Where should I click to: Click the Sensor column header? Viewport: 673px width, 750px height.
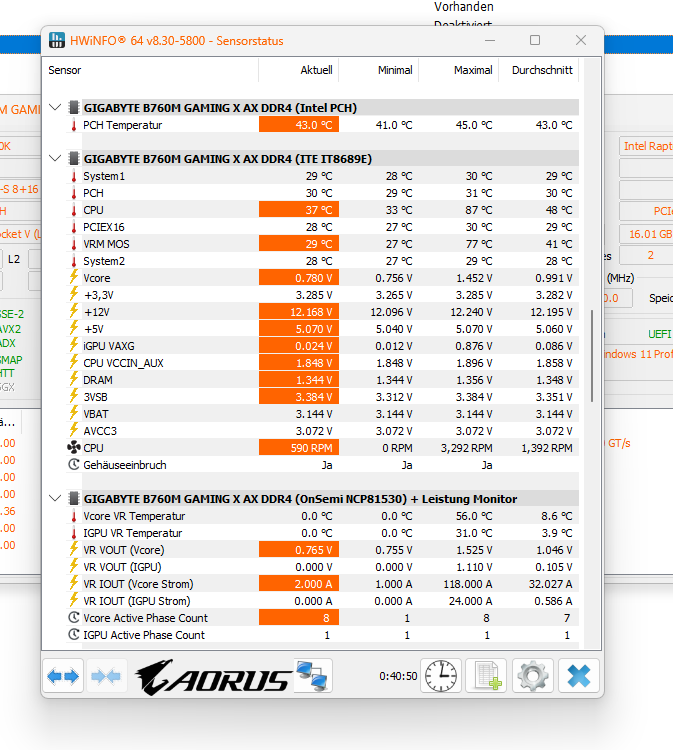151,70
